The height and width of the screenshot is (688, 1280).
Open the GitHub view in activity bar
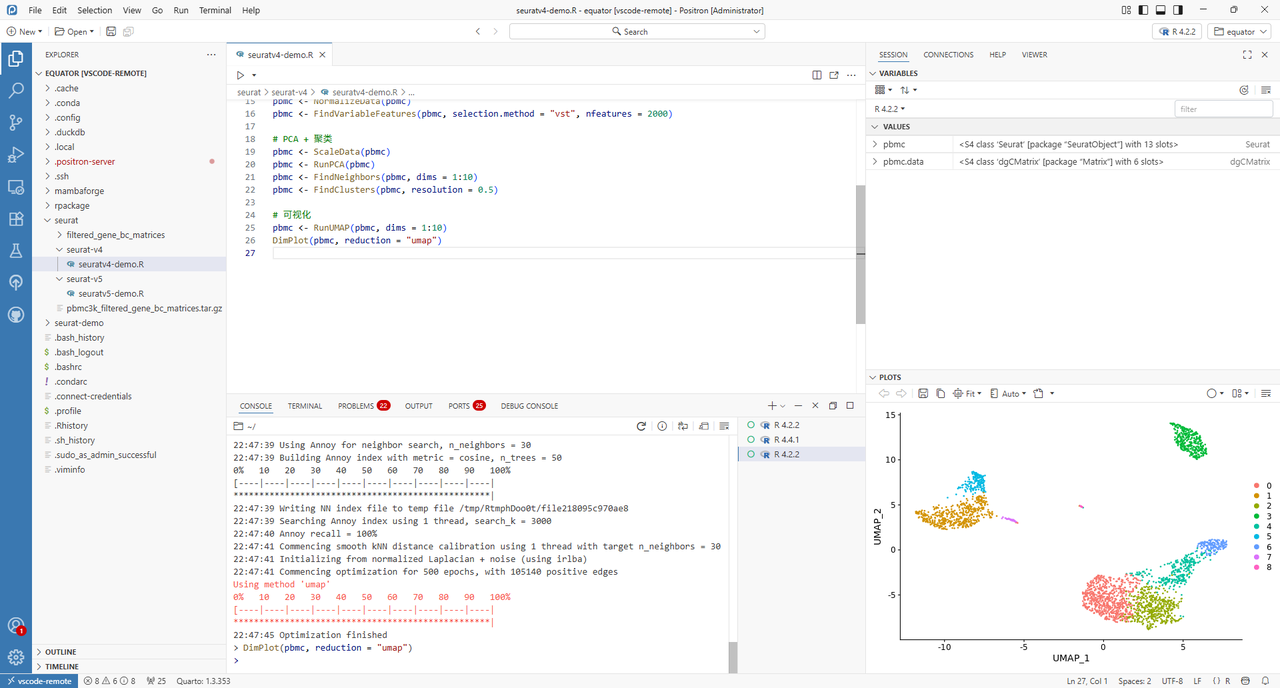(16, 314)
